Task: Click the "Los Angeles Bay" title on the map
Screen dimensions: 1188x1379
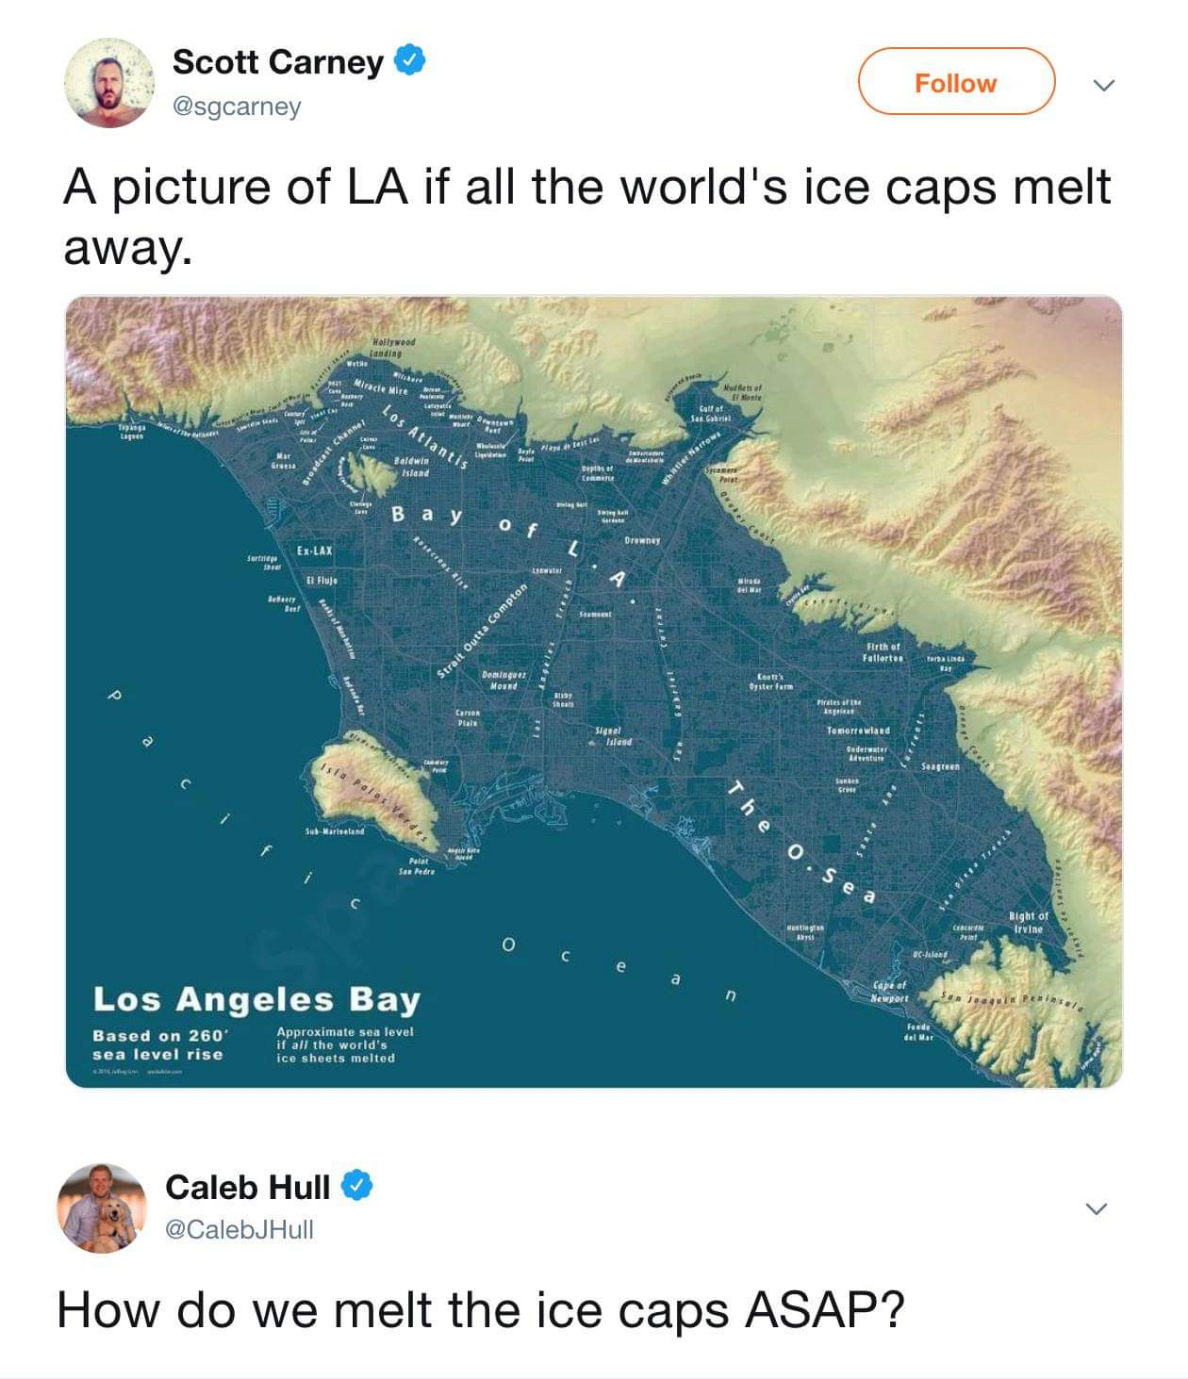Action: 256,999
